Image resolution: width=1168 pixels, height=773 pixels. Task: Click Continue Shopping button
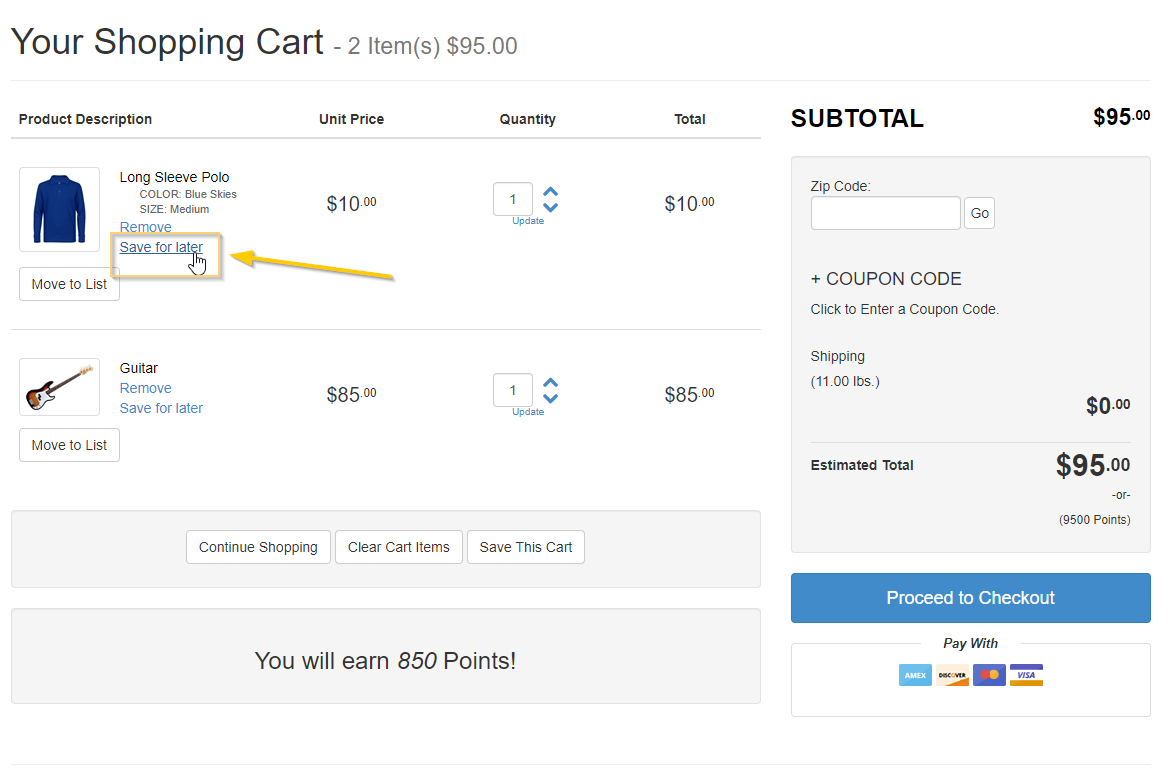click(258, 547)
